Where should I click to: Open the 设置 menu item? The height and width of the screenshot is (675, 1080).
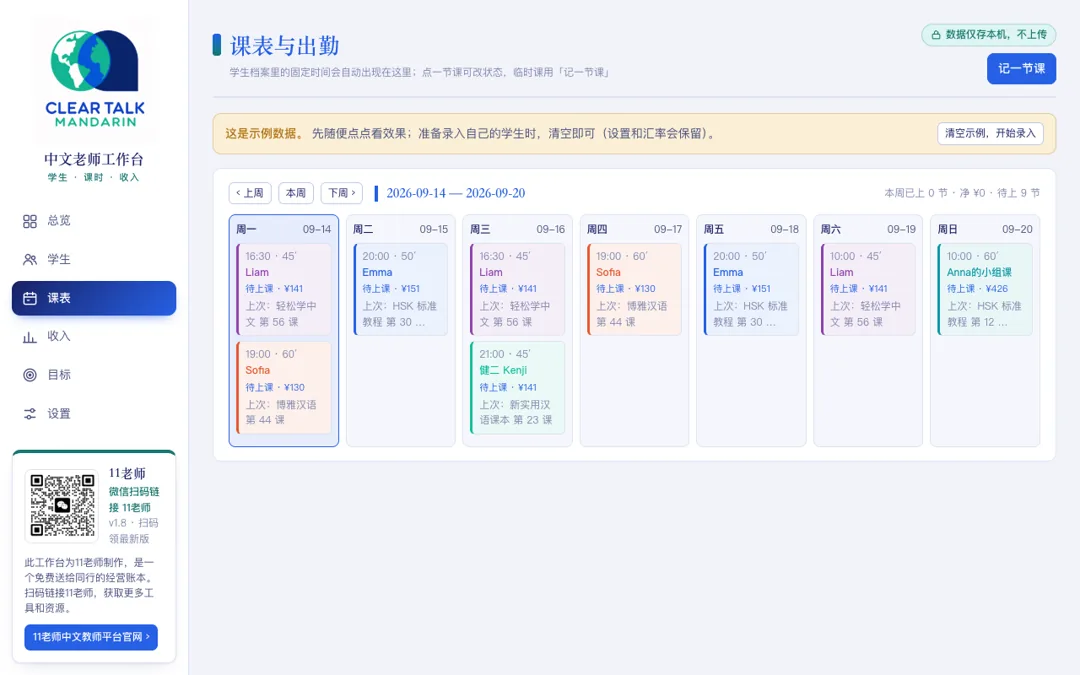pyautogui.click(x=94, y=414)
